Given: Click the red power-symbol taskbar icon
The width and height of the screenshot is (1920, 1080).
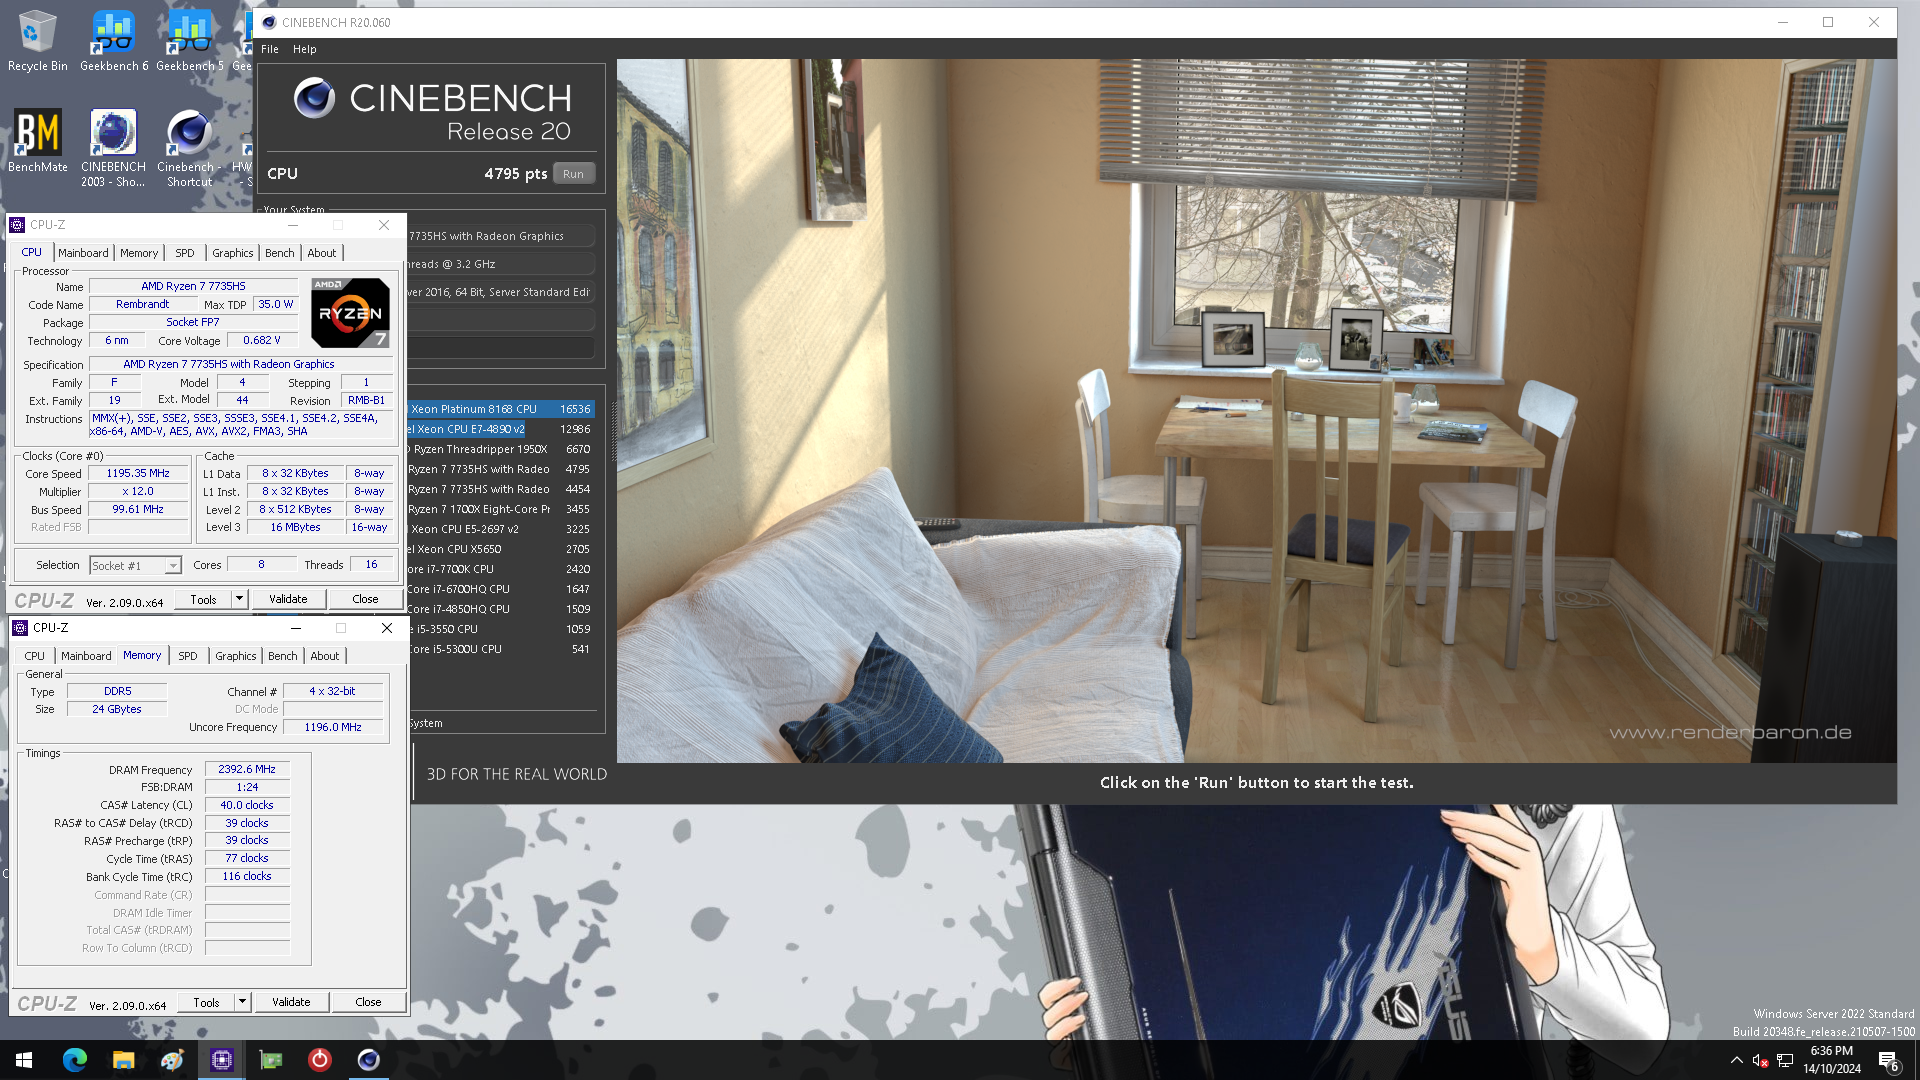Looking at the screenshot, I should coord(319,1060).
